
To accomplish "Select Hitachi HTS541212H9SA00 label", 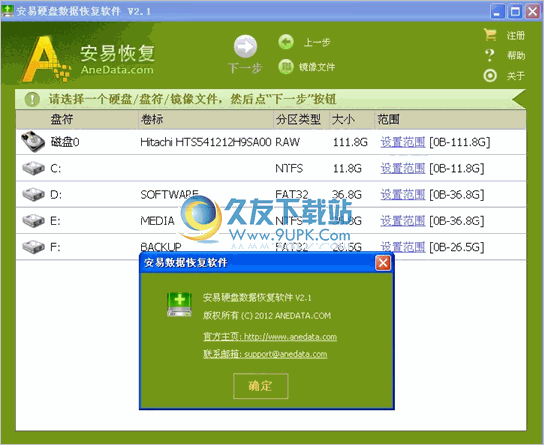I will coord(205,142).
